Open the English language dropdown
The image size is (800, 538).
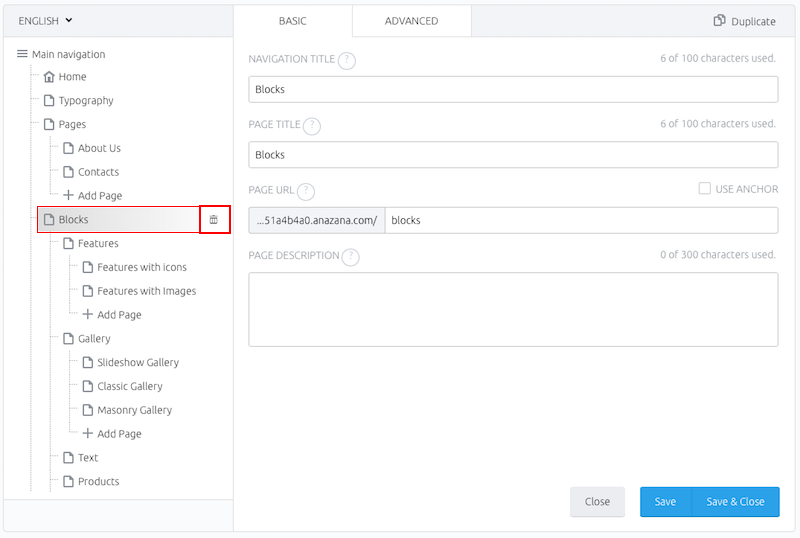45,21
